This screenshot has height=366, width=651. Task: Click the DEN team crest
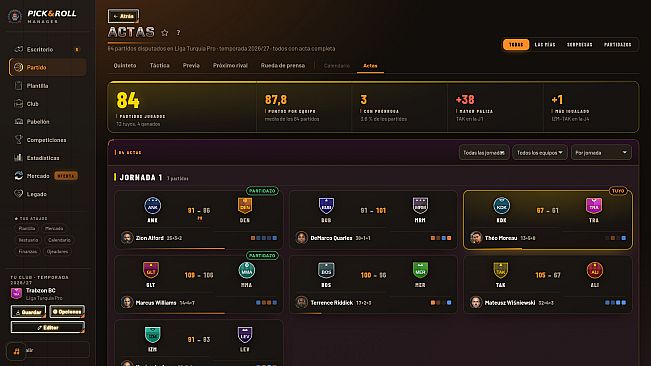(x=245, y=205)
